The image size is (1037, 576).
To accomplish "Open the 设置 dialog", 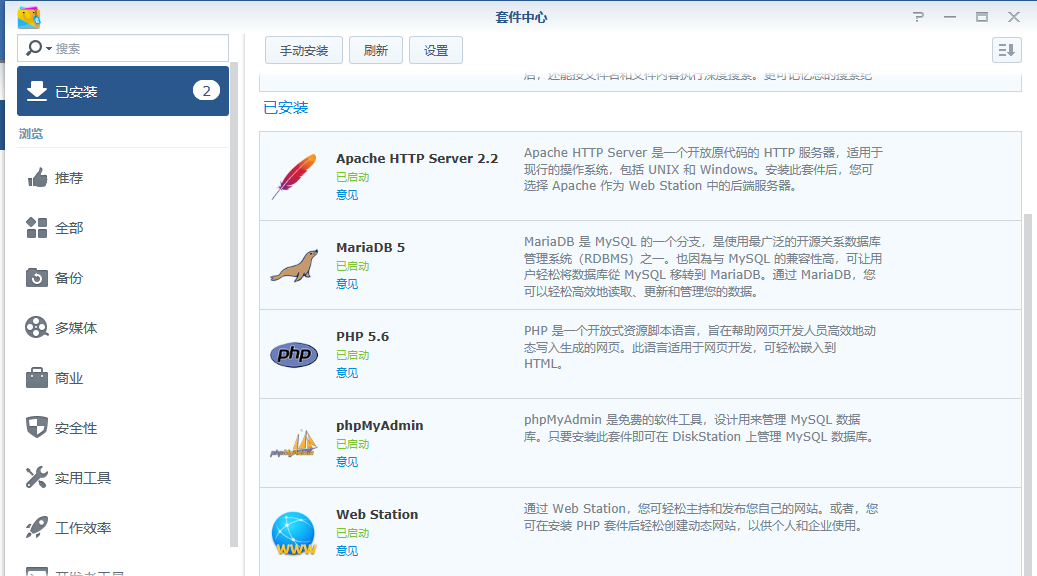I will pos(435,49).
